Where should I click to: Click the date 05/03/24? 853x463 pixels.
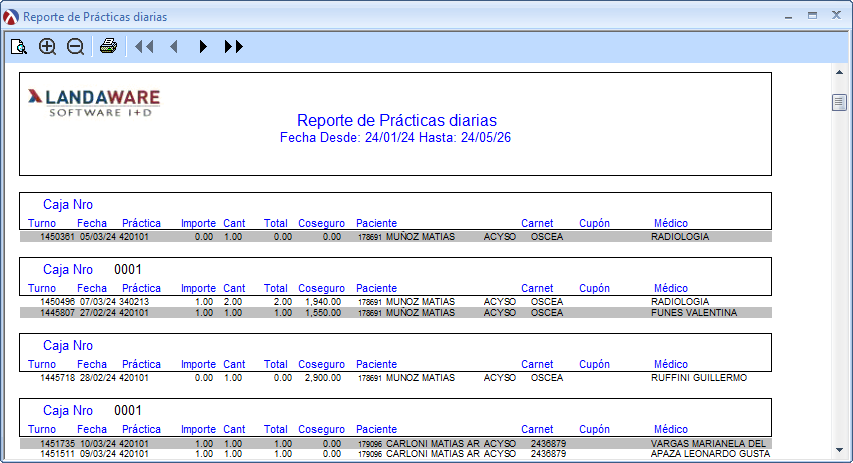pos(98,237)
